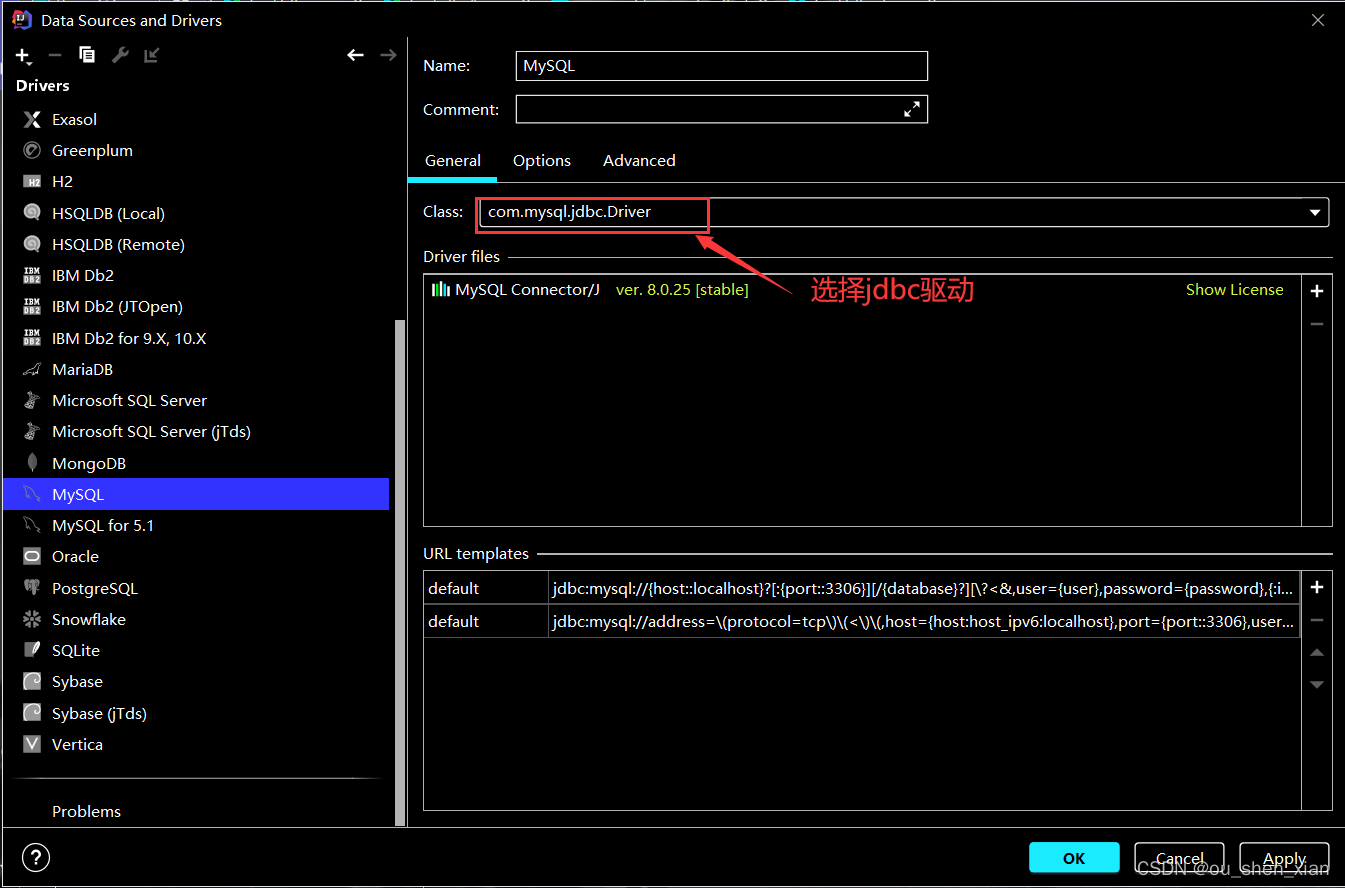The height and width of the screenshot is (888, 1345).
Task: Move URL template down
Action: (1317, 684)
